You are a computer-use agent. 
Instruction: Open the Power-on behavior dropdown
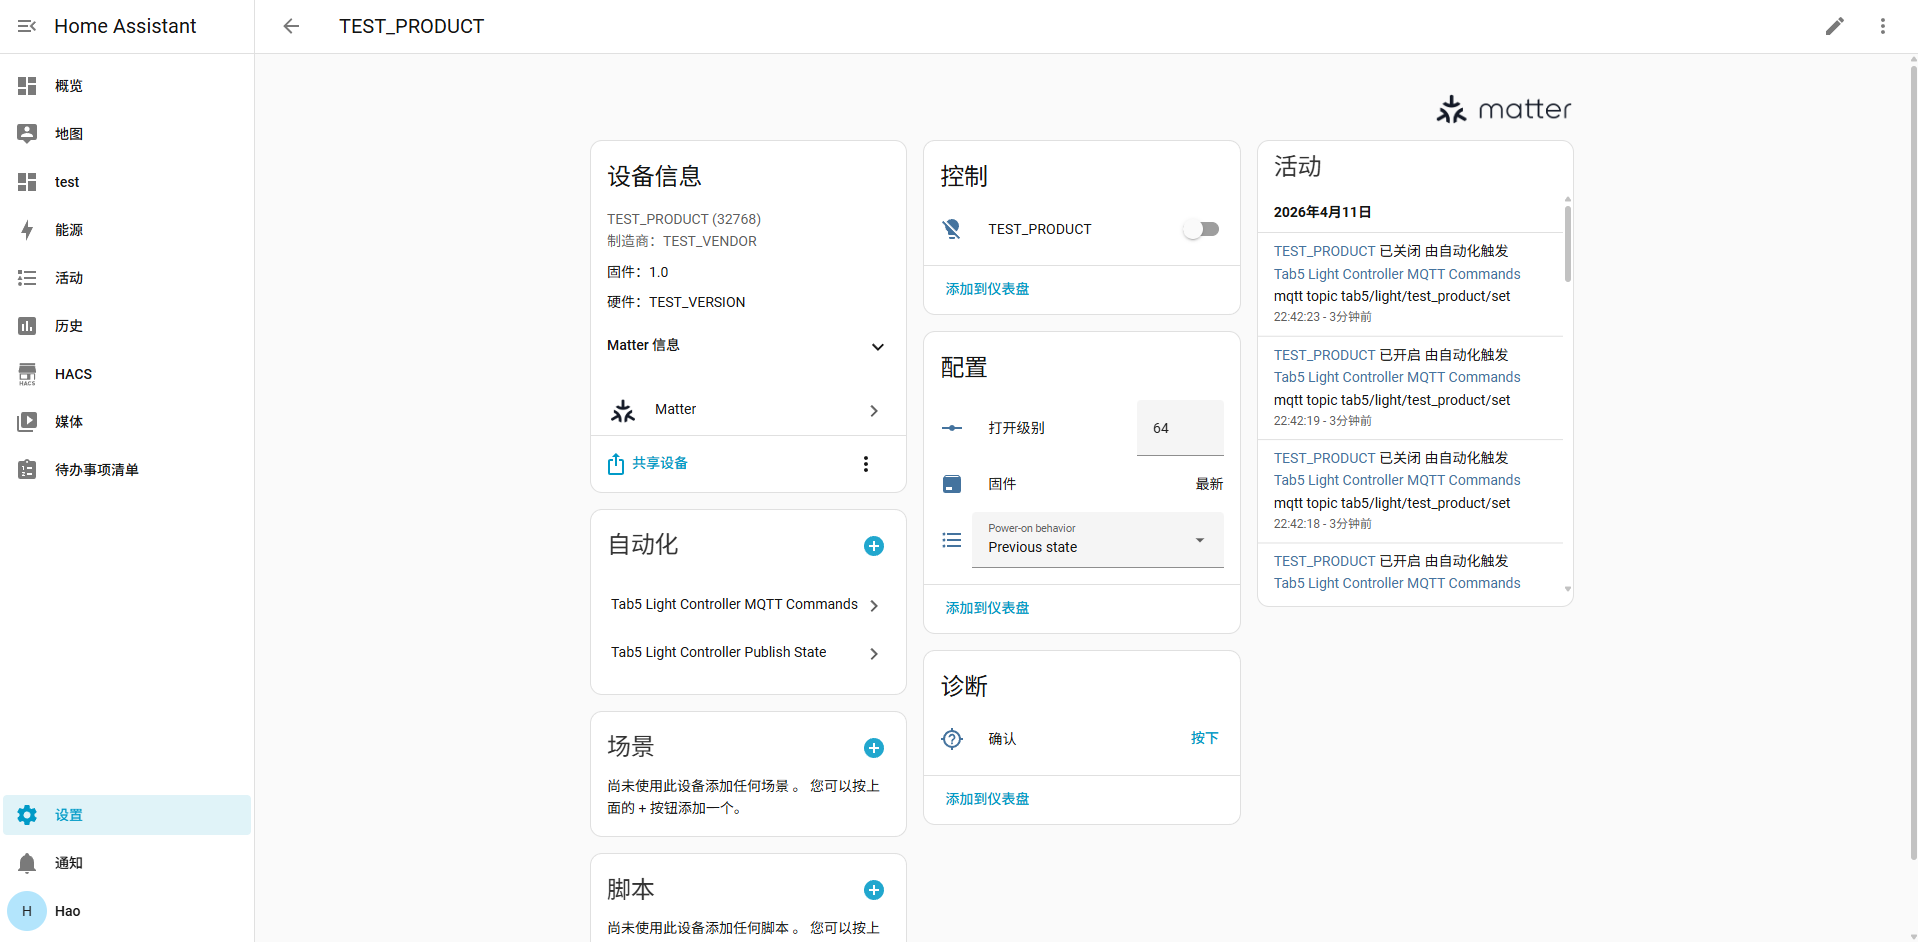[1097, 540]
